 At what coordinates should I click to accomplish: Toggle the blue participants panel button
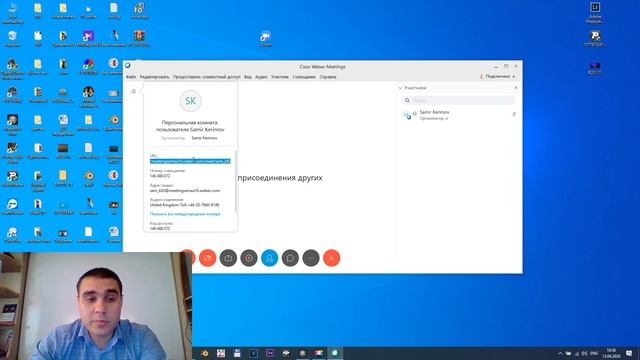tap(269, 258)
